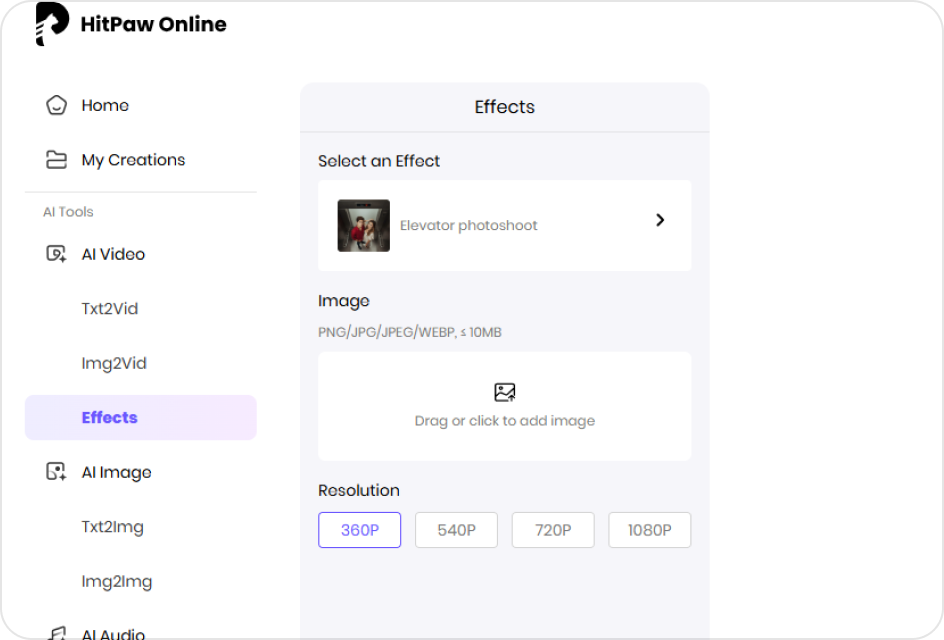944x640 pixels.
Task: Select 360P resolution option
Action: click(x=359, y=530)
